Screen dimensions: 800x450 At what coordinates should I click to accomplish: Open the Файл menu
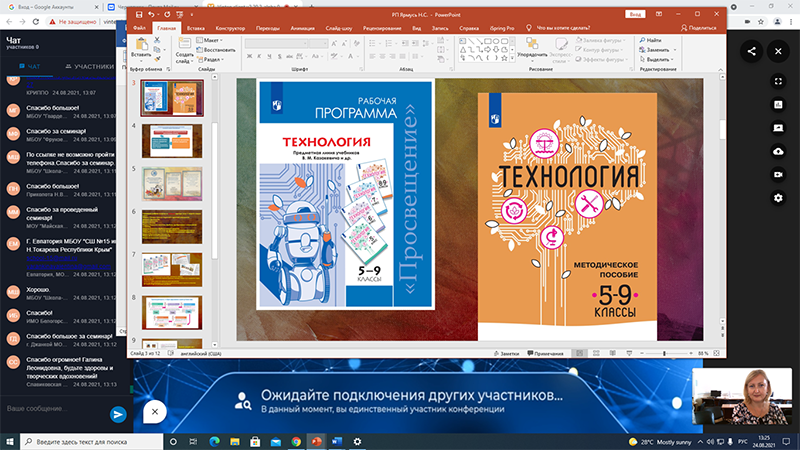coord(139,28)
